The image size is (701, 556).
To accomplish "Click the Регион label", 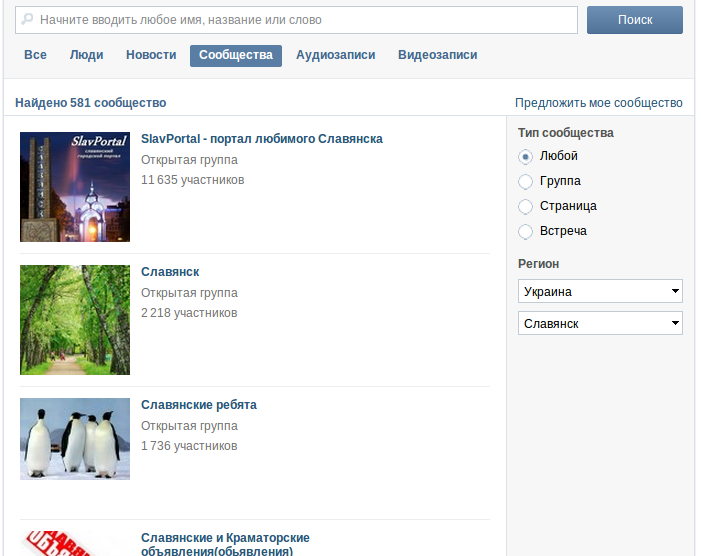I will tap(538, 264).
